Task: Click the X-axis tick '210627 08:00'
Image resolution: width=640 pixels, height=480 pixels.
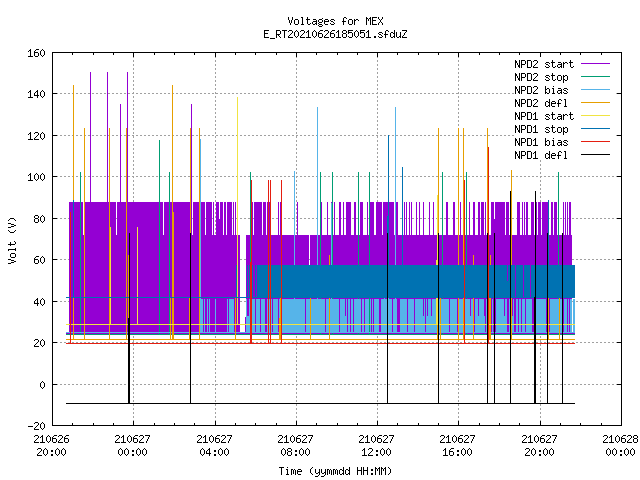Action: (296, 446)
